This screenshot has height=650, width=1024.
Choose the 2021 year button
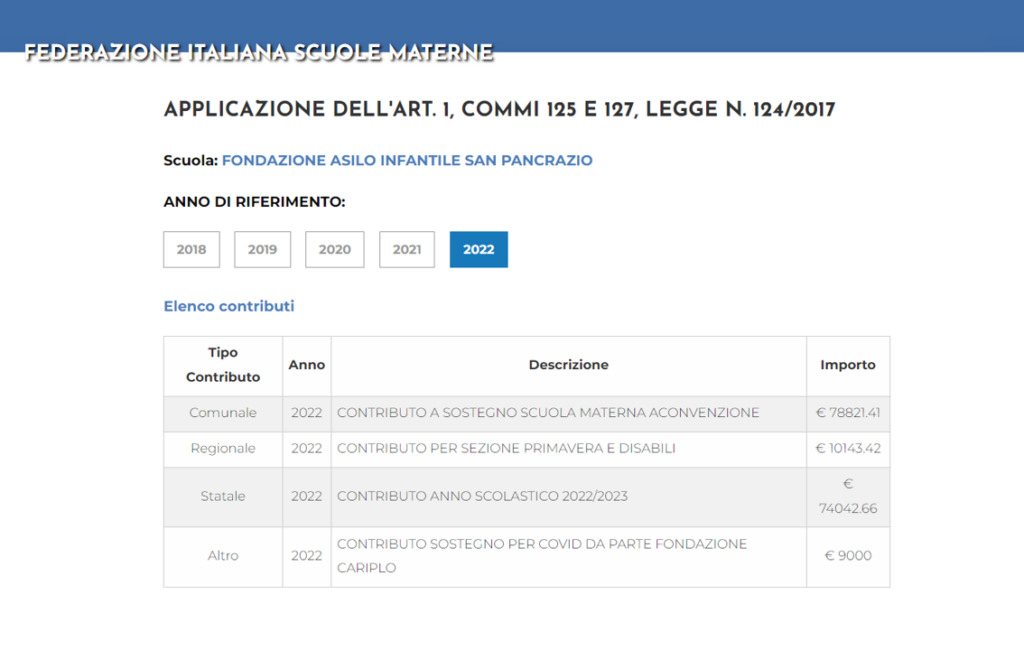pos(406,249)
